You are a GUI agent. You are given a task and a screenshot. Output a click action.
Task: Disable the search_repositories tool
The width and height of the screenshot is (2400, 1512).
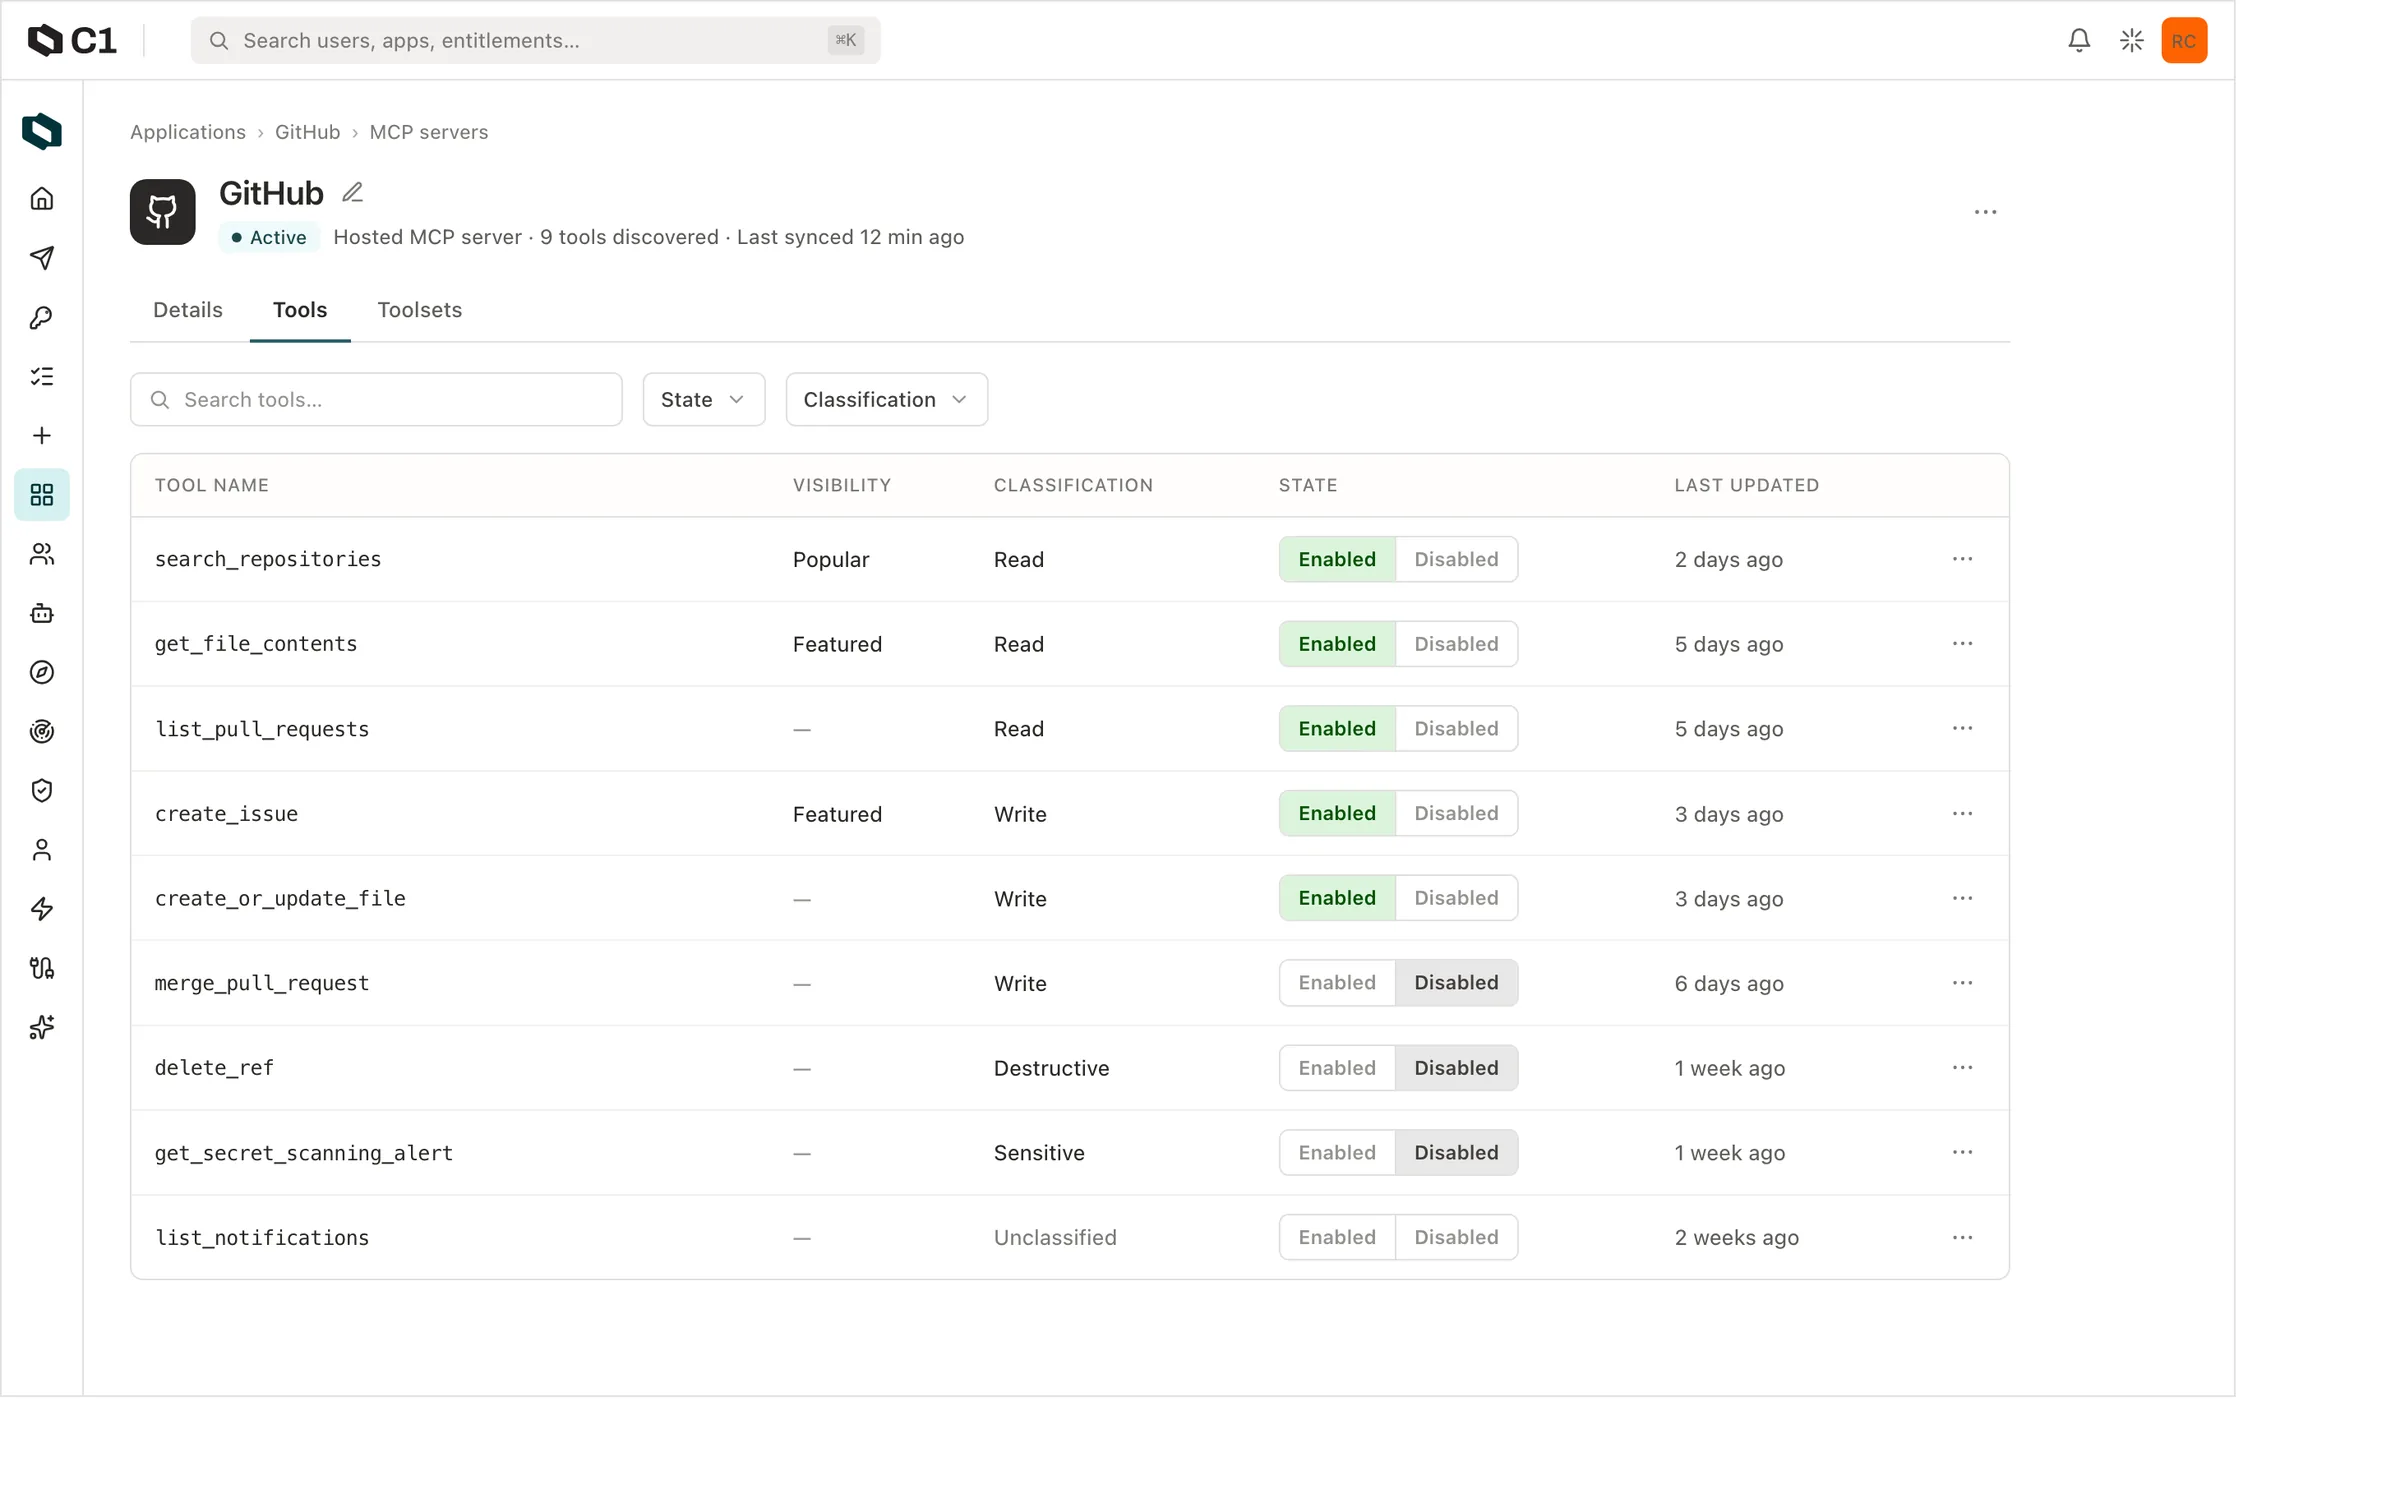coord(1456,559)
